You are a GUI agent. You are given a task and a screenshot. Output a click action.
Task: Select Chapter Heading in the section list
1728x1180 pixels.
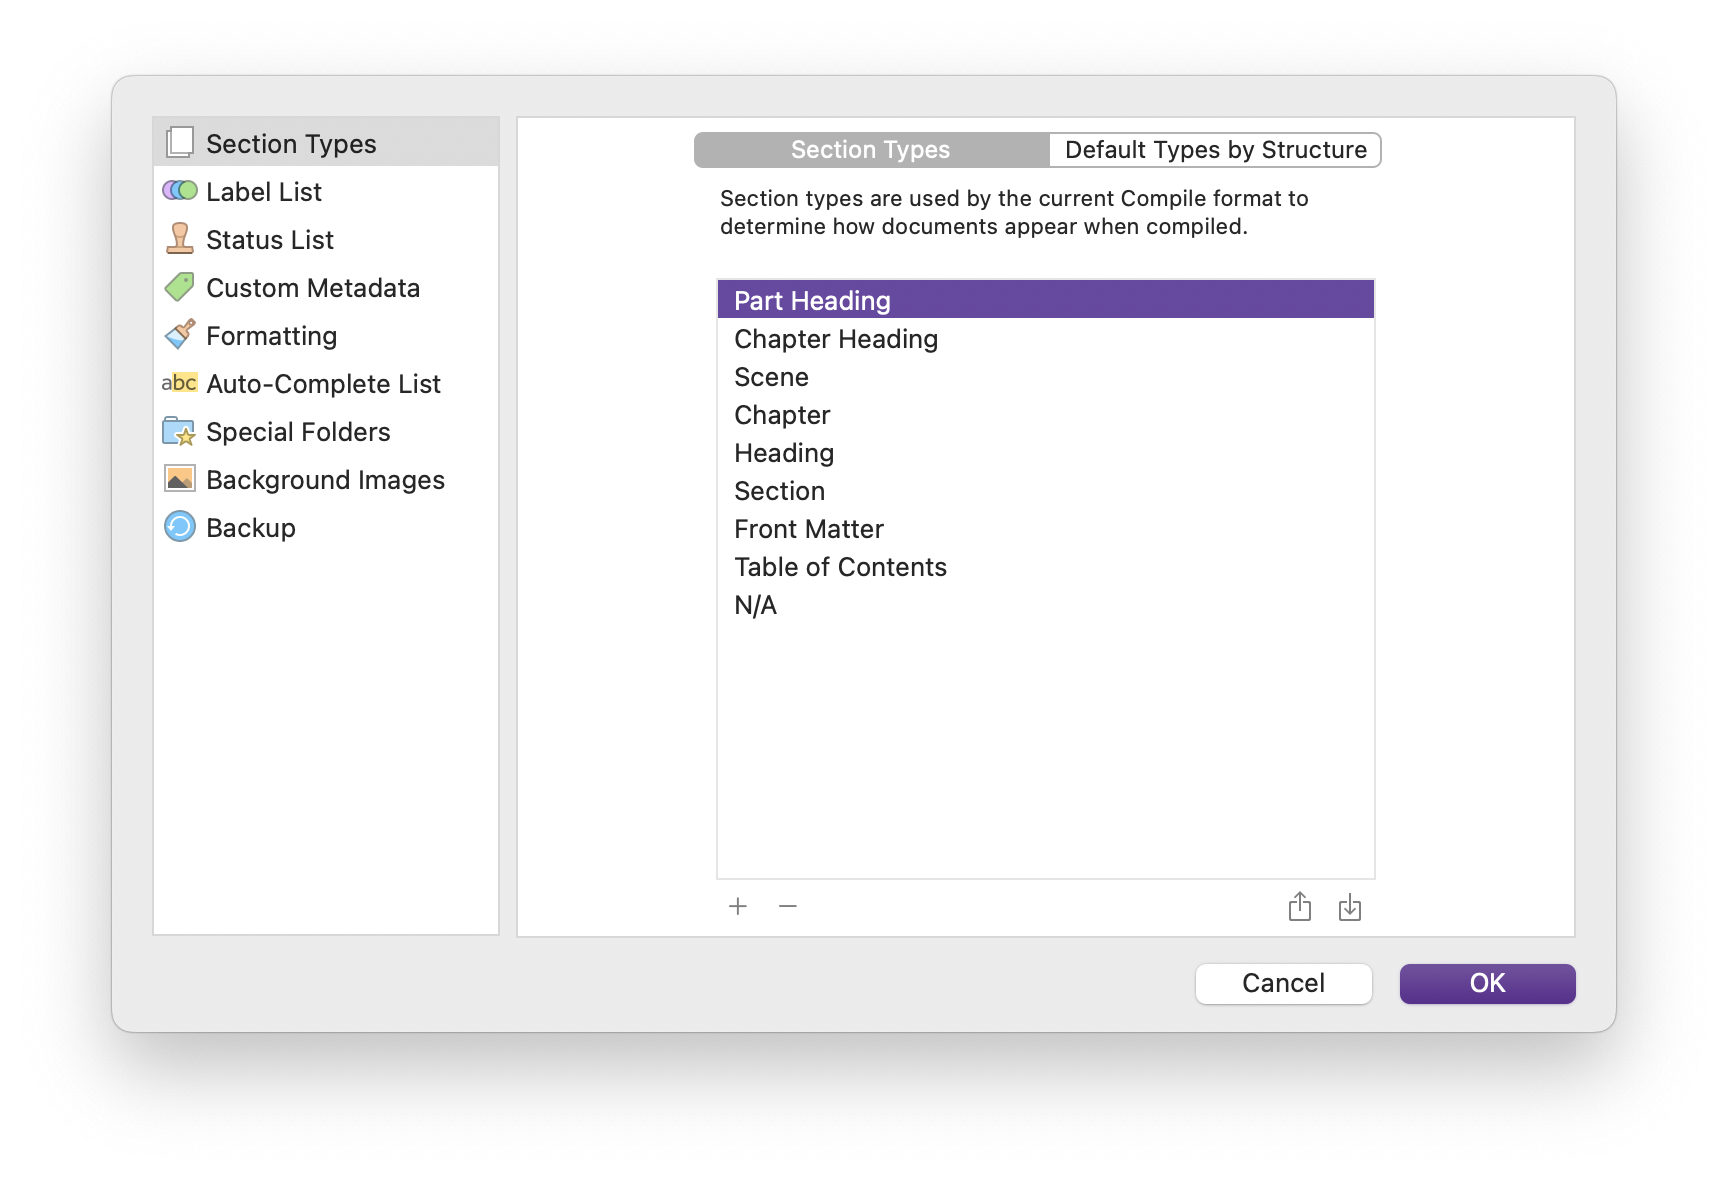[836, 339]
